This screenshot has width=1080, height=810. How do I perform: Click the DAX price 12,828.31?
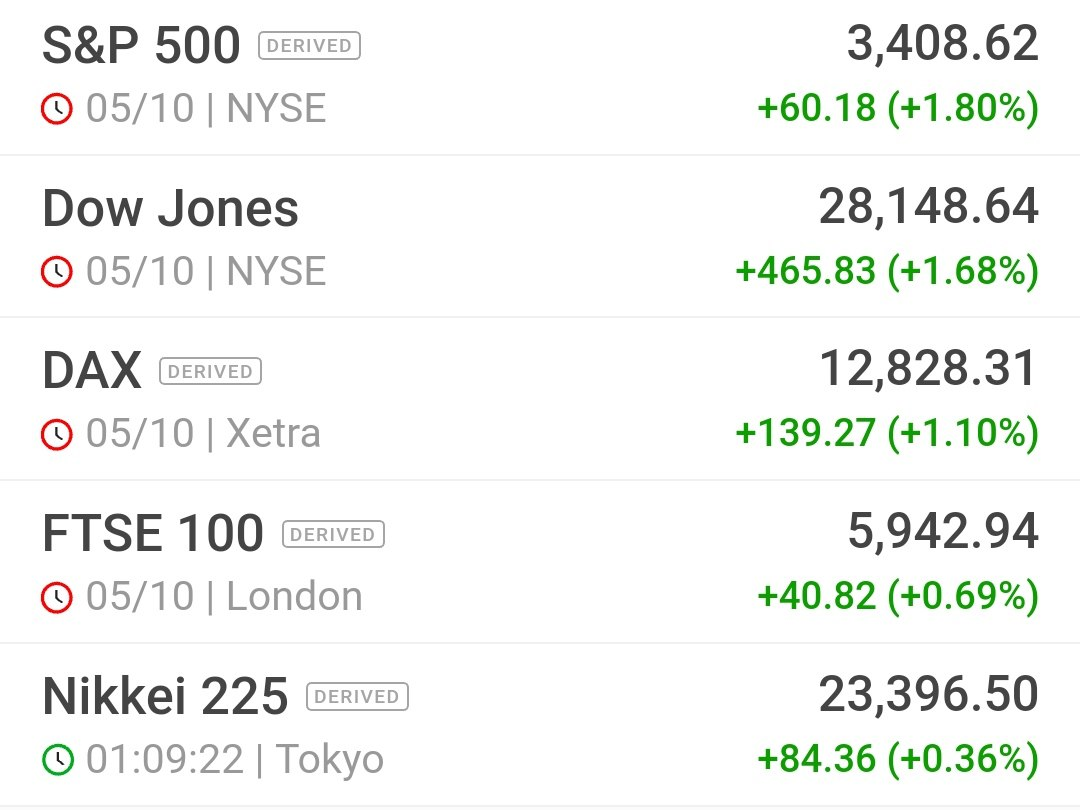(928, 368)
